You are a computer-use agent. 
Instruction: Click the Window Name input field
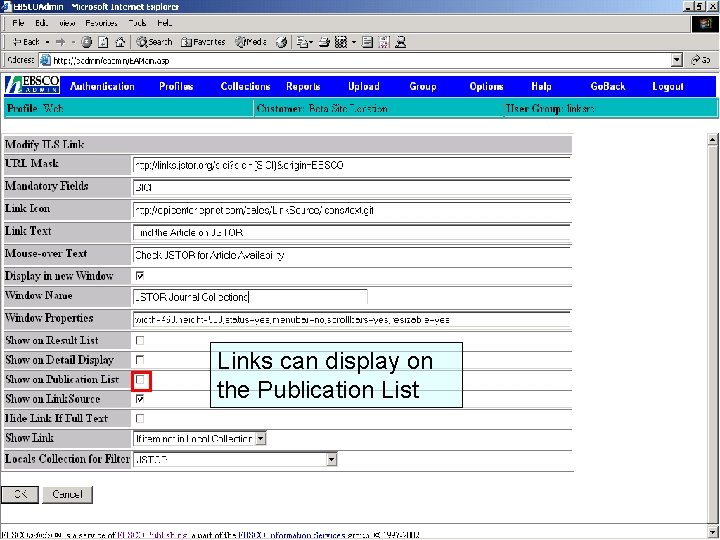coord(250,297)
